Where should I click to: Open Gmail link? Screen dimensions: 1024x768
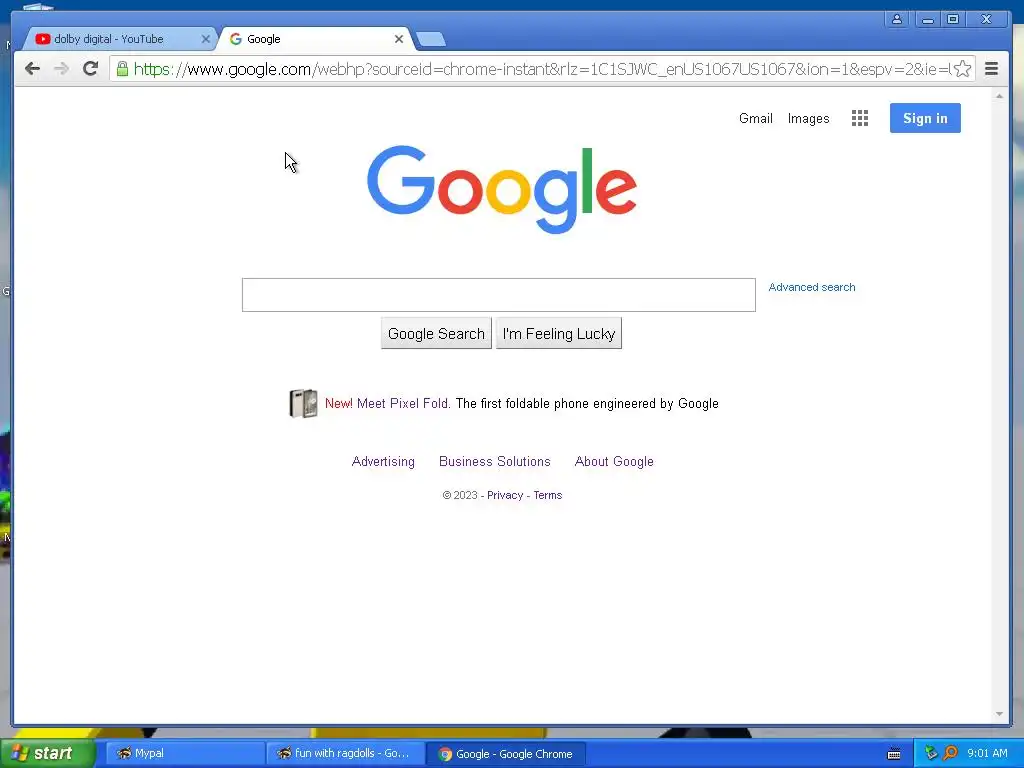pyautogui.click(x=756, y=118)
